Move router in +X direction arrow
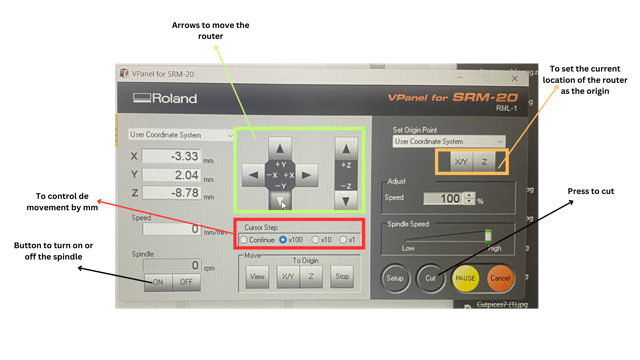The width and height of the screenshot is (640, 360). pos(306,175)
